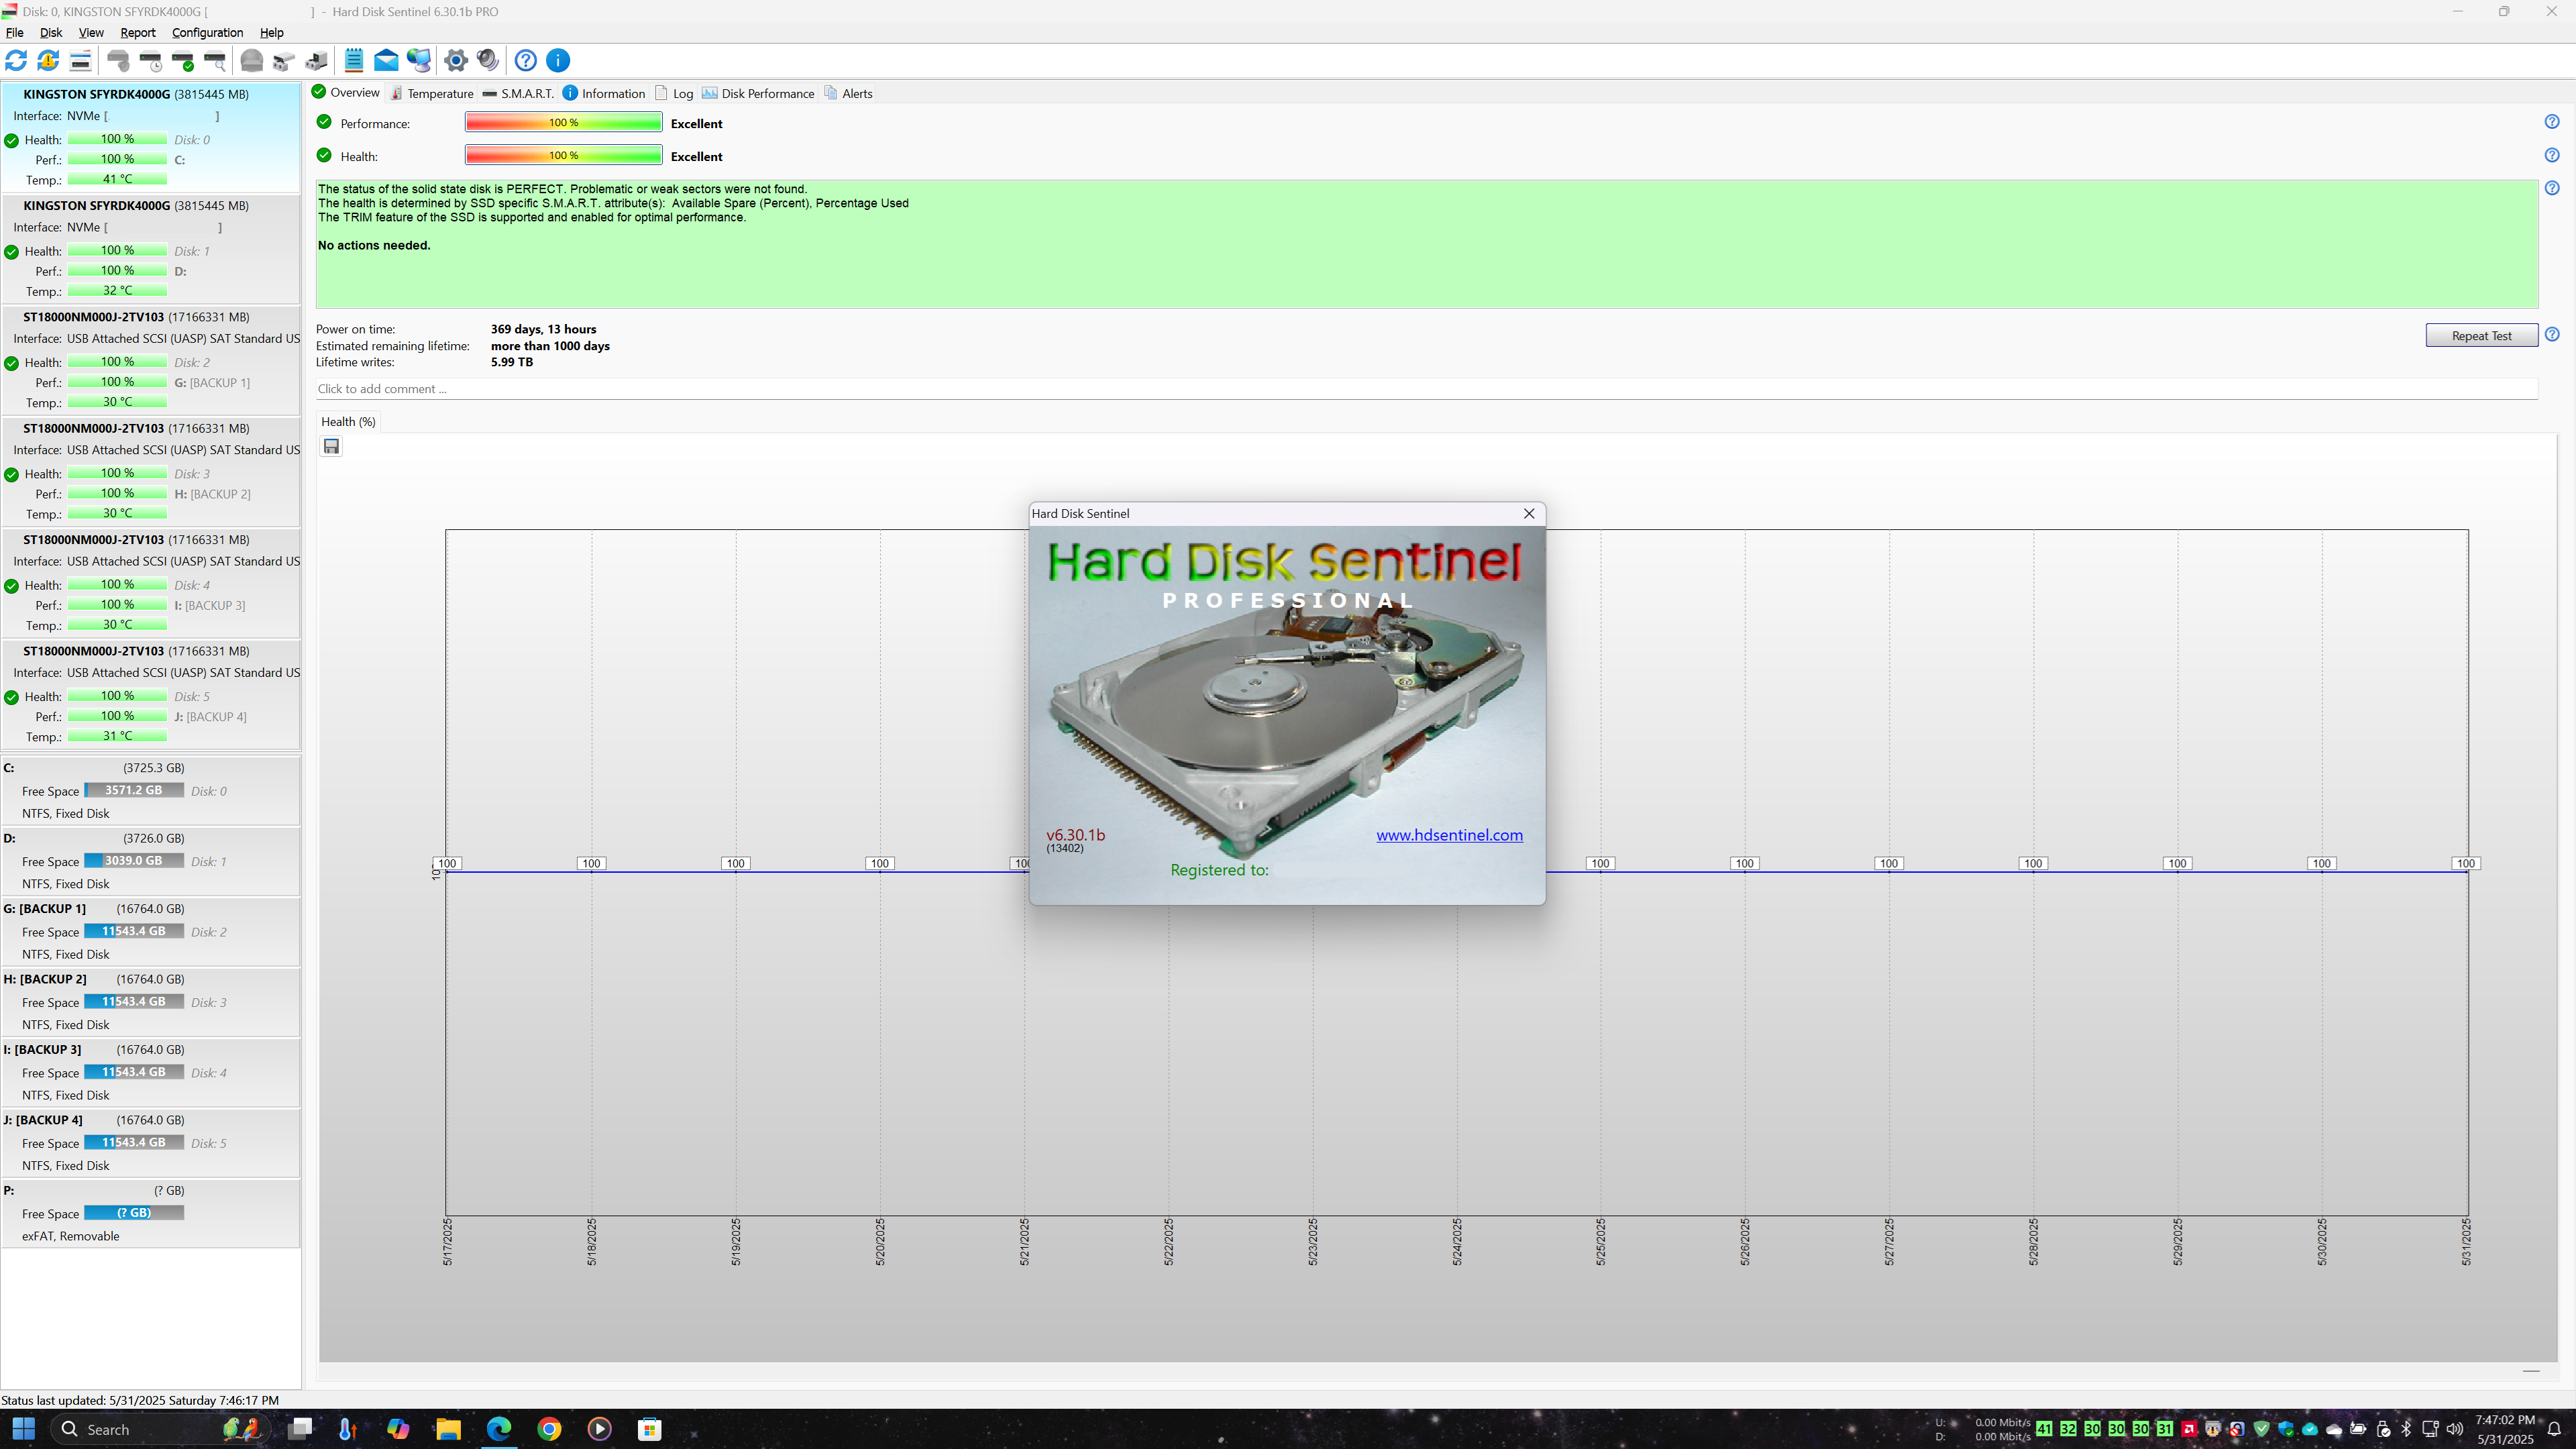Click the blue envelope e-mail toolbar icon
Viewport: 2576px width, 1449px height.
(386, 60)
